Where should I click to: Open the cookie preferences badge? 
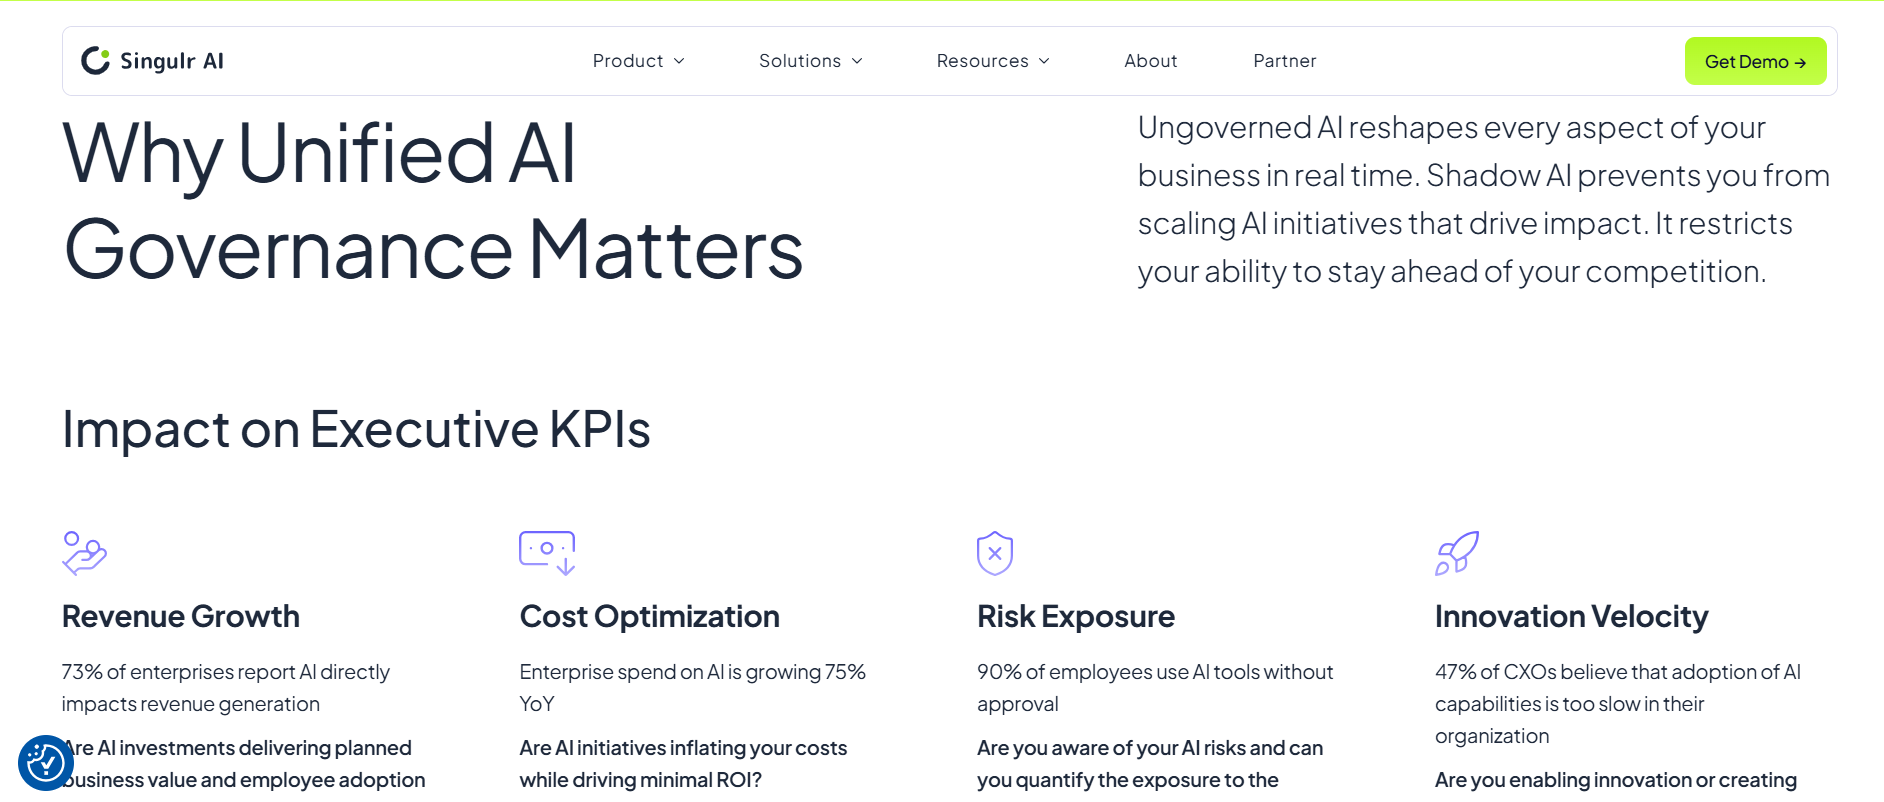click(x=45, y=763)
